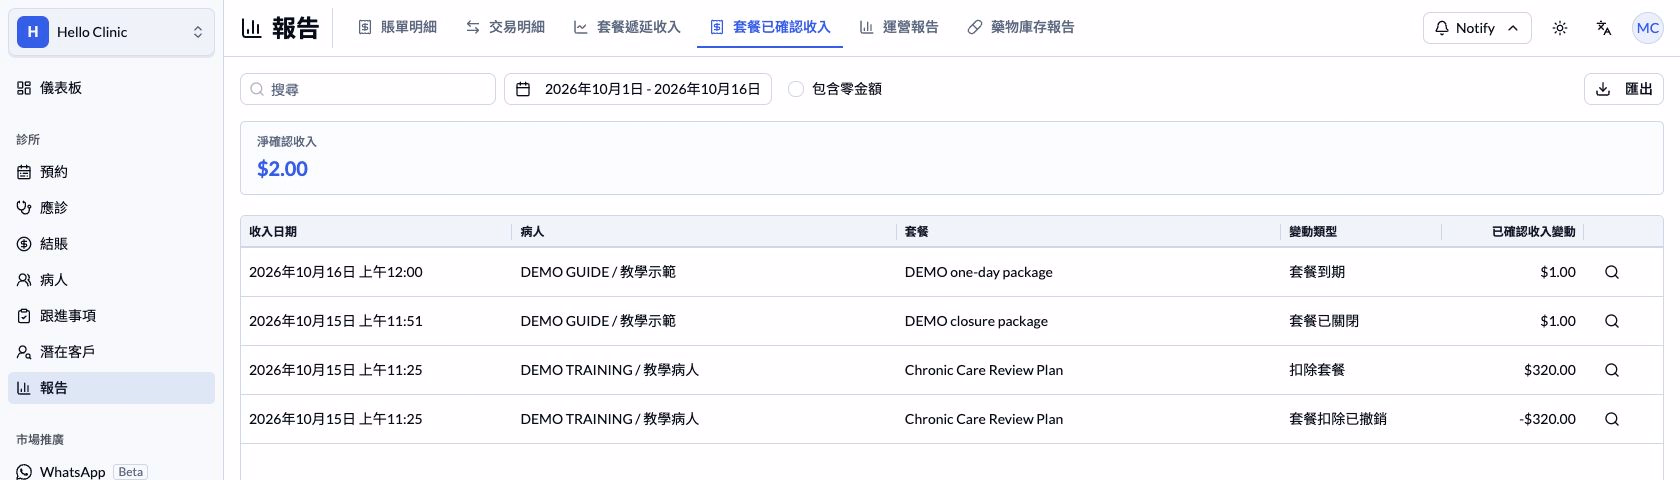Click the Notify button

(x=1477, y=28)
